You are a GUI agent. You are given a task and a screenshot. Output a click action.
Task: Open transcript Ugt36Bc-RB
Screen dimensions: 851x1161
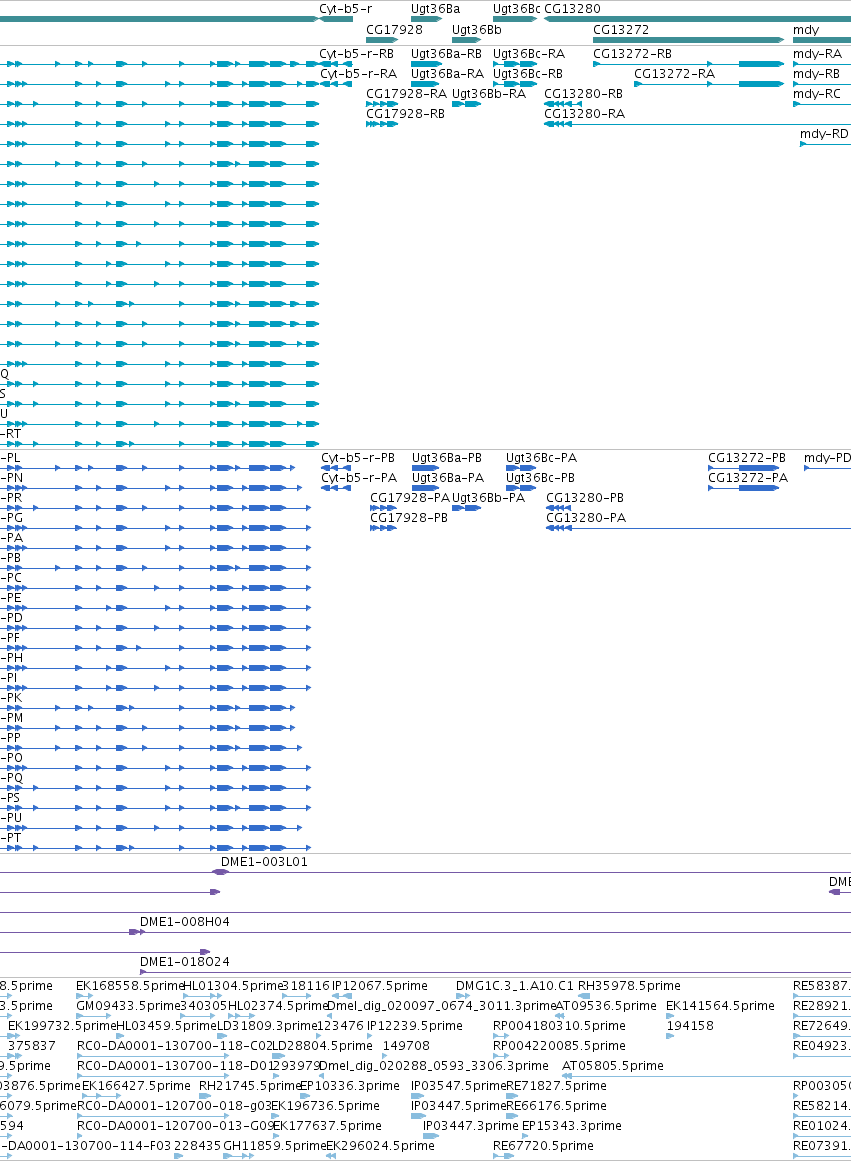click(x=528, y=74)
